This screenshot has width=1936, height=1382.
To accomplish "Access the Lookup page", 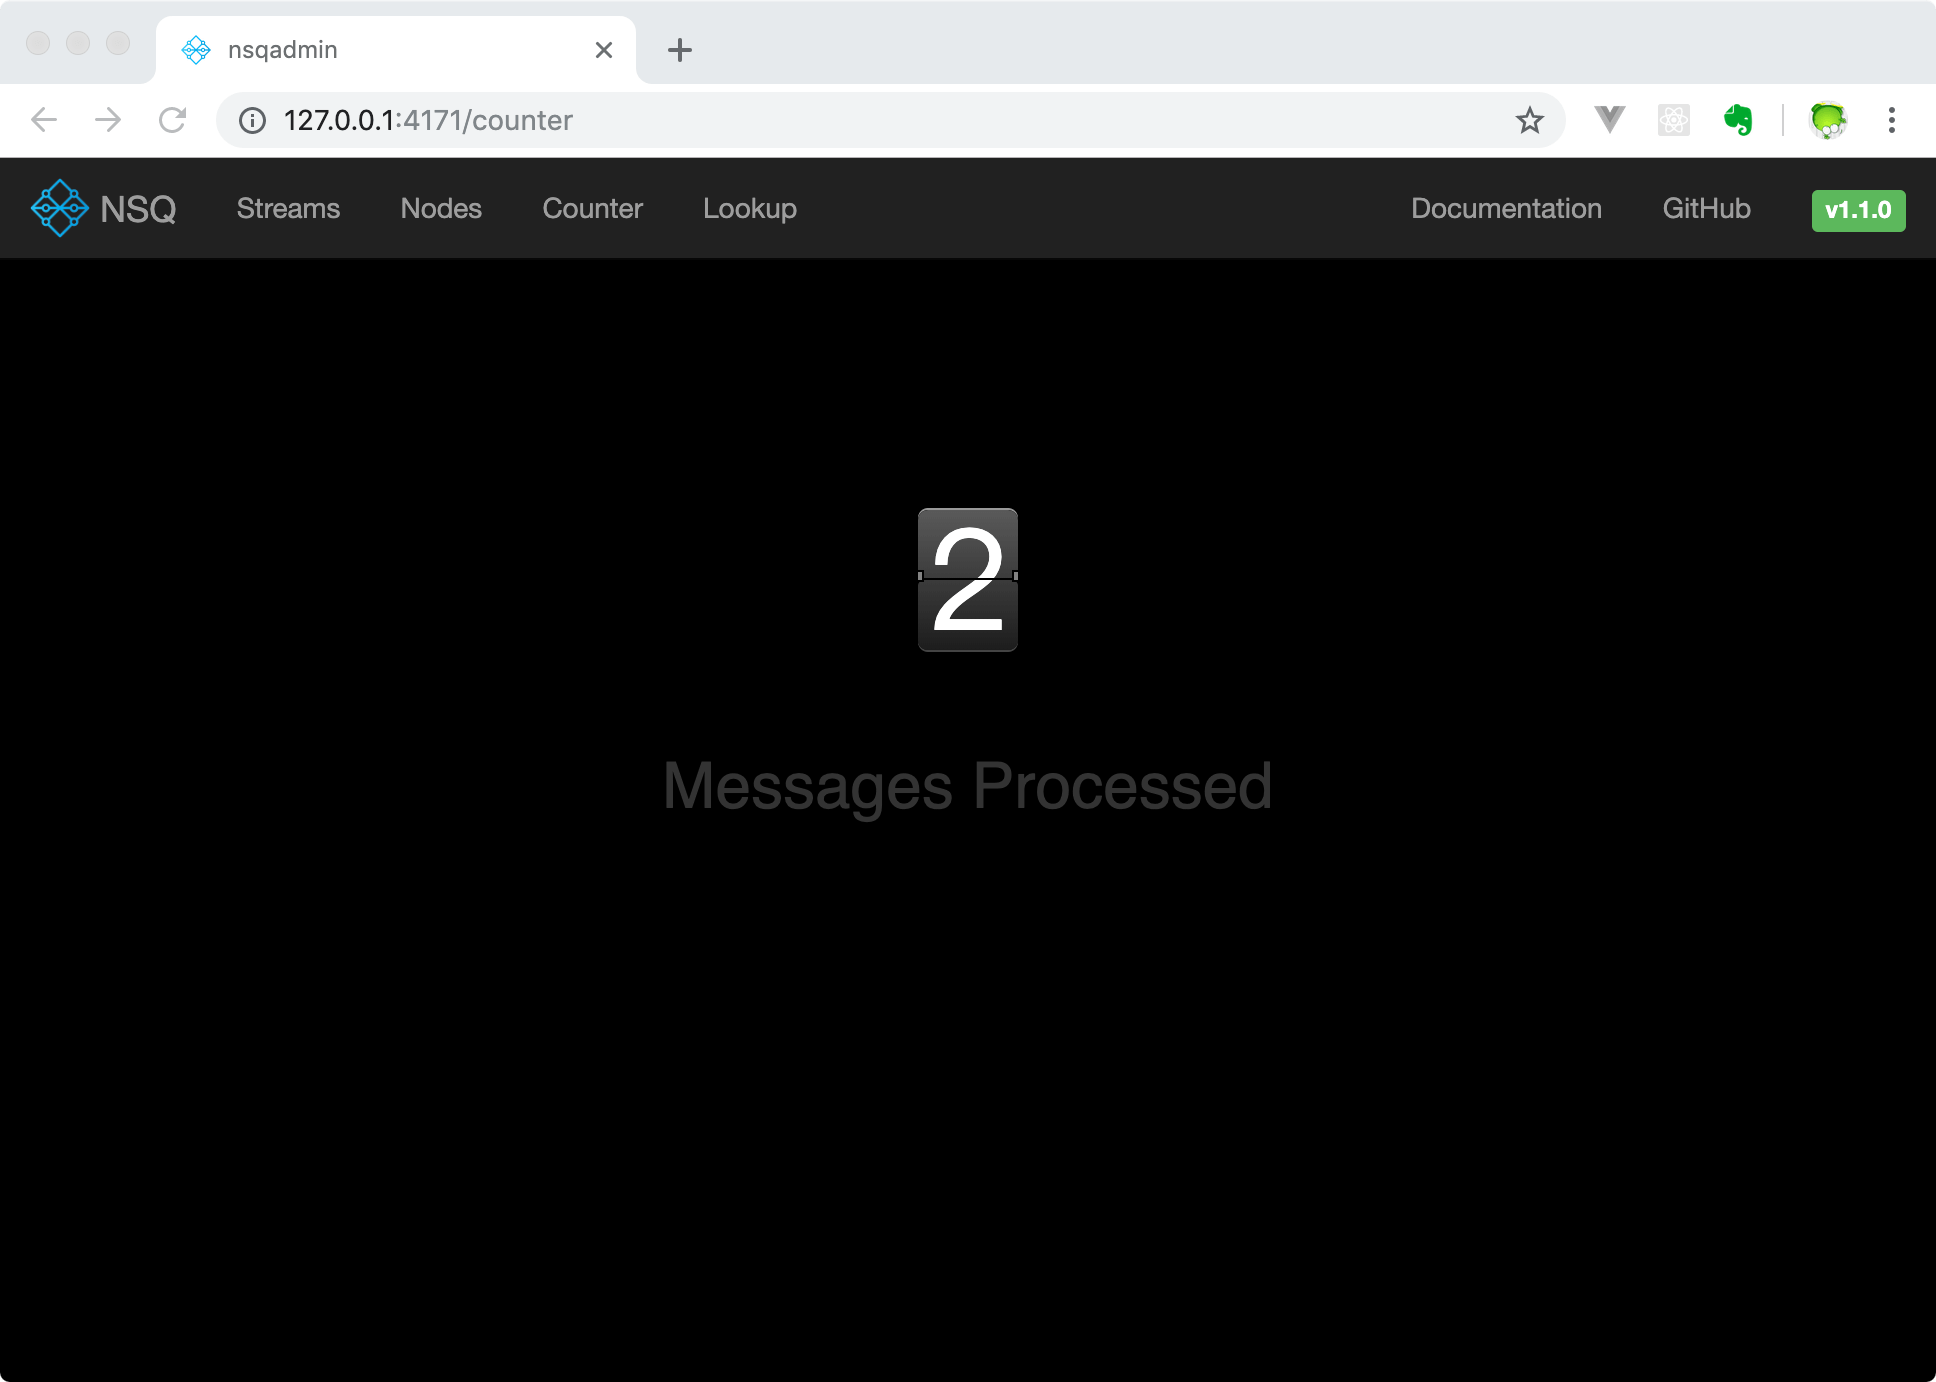I will click(x=749, y=208).
